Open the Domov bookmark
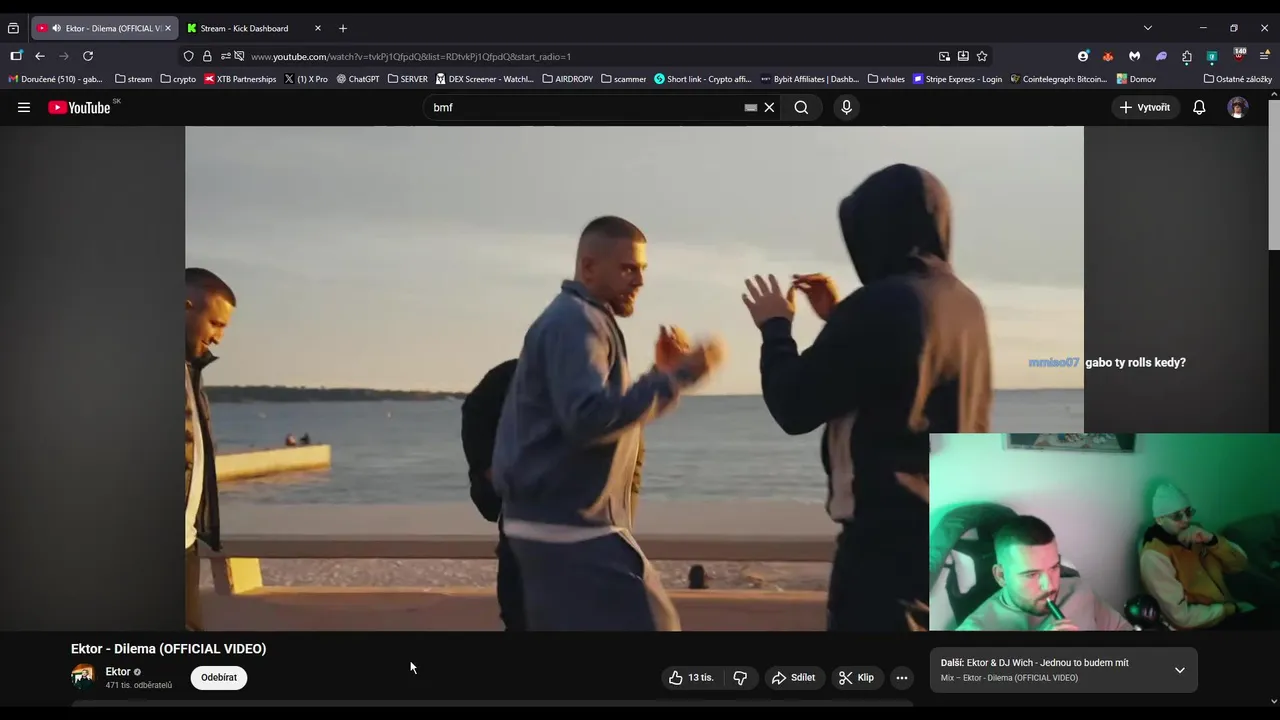 coord(1137,79)
